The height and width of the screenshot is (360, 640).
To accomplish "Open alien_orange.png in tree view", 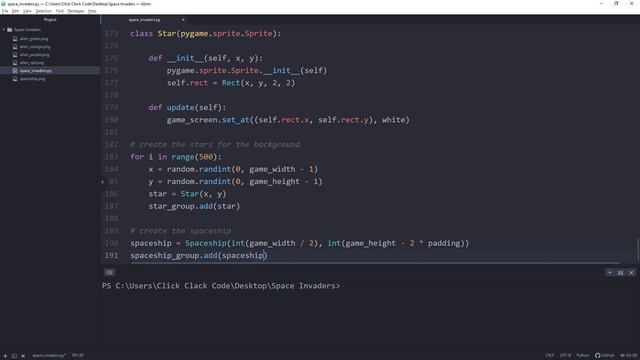I will 35,47.
